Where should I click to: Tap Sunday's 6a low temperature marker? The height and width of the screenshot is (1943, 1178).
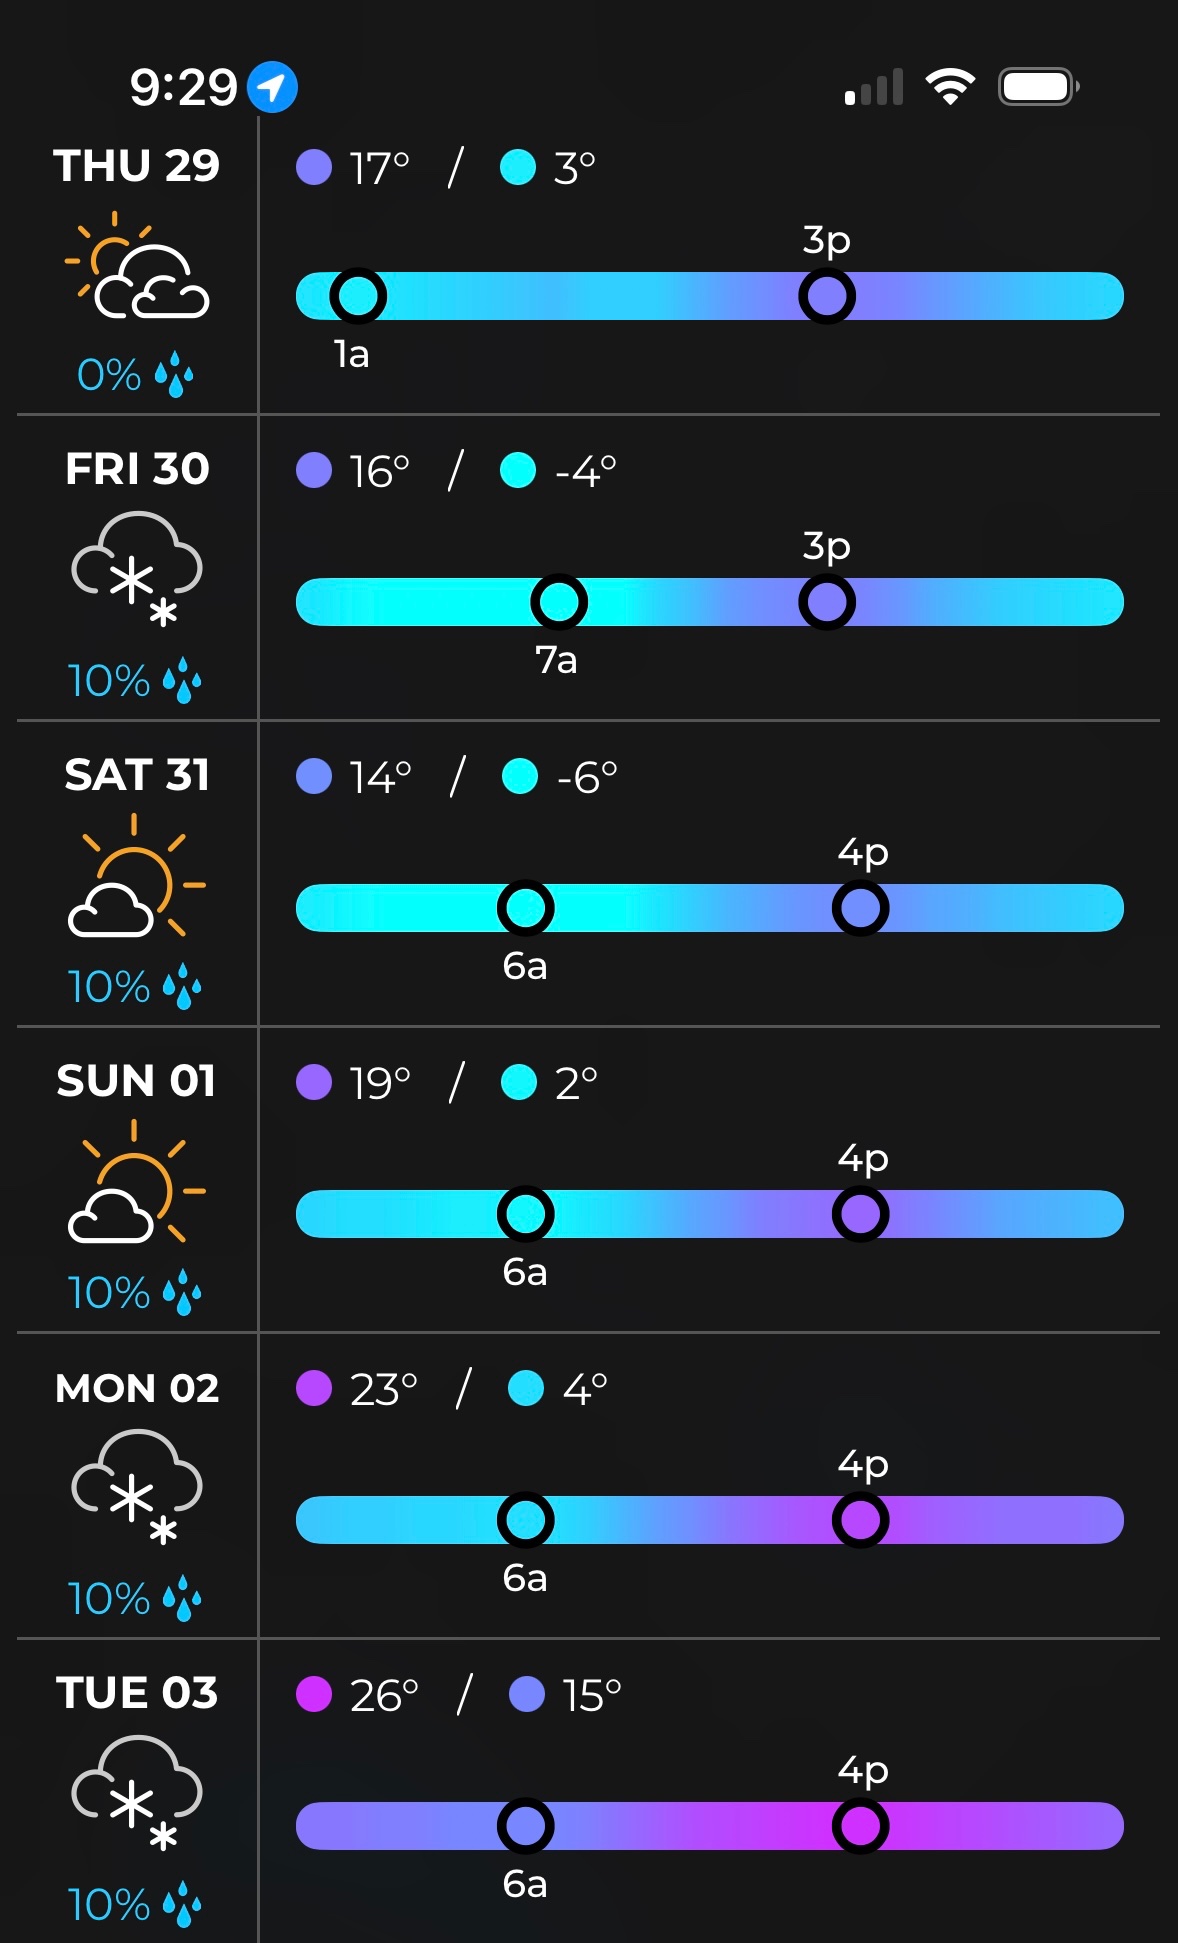pos(525,1214)
